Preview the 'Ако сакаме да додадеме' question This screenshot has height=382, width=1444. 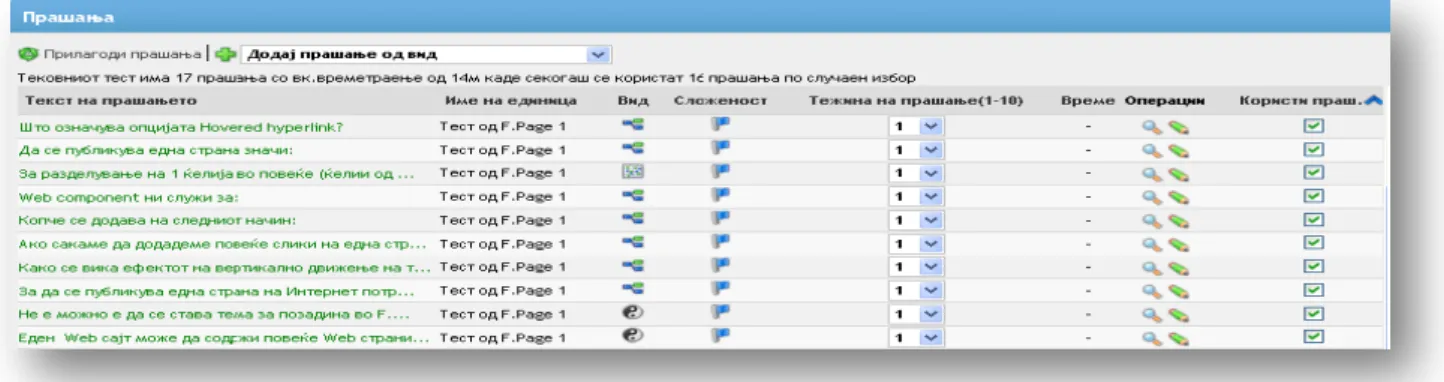pos(1151,244)
